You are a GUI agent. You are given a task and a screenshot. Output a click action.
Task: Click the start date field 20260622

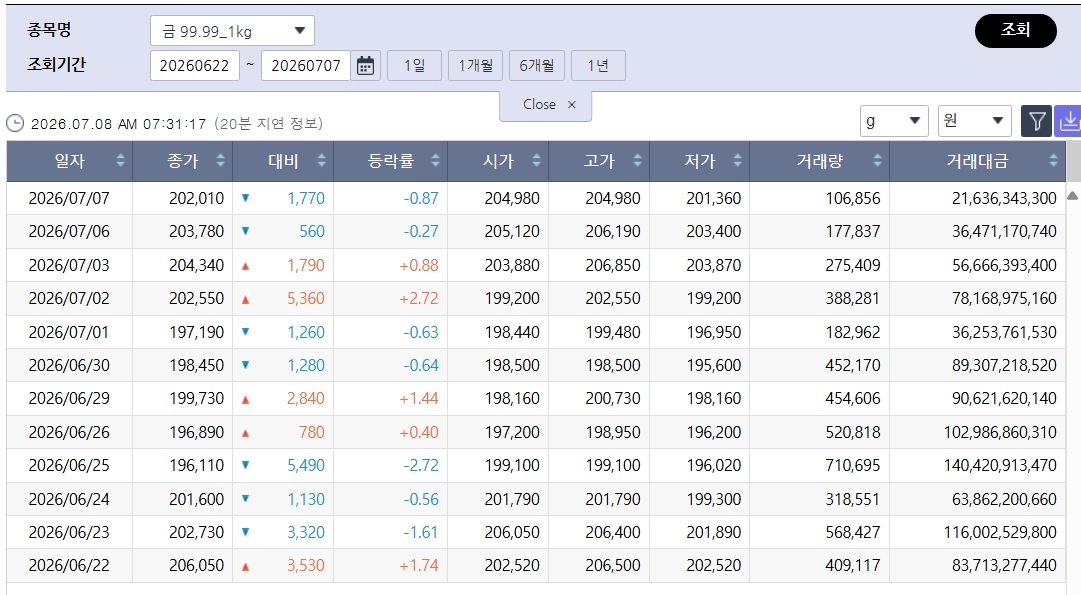point(194,65)
